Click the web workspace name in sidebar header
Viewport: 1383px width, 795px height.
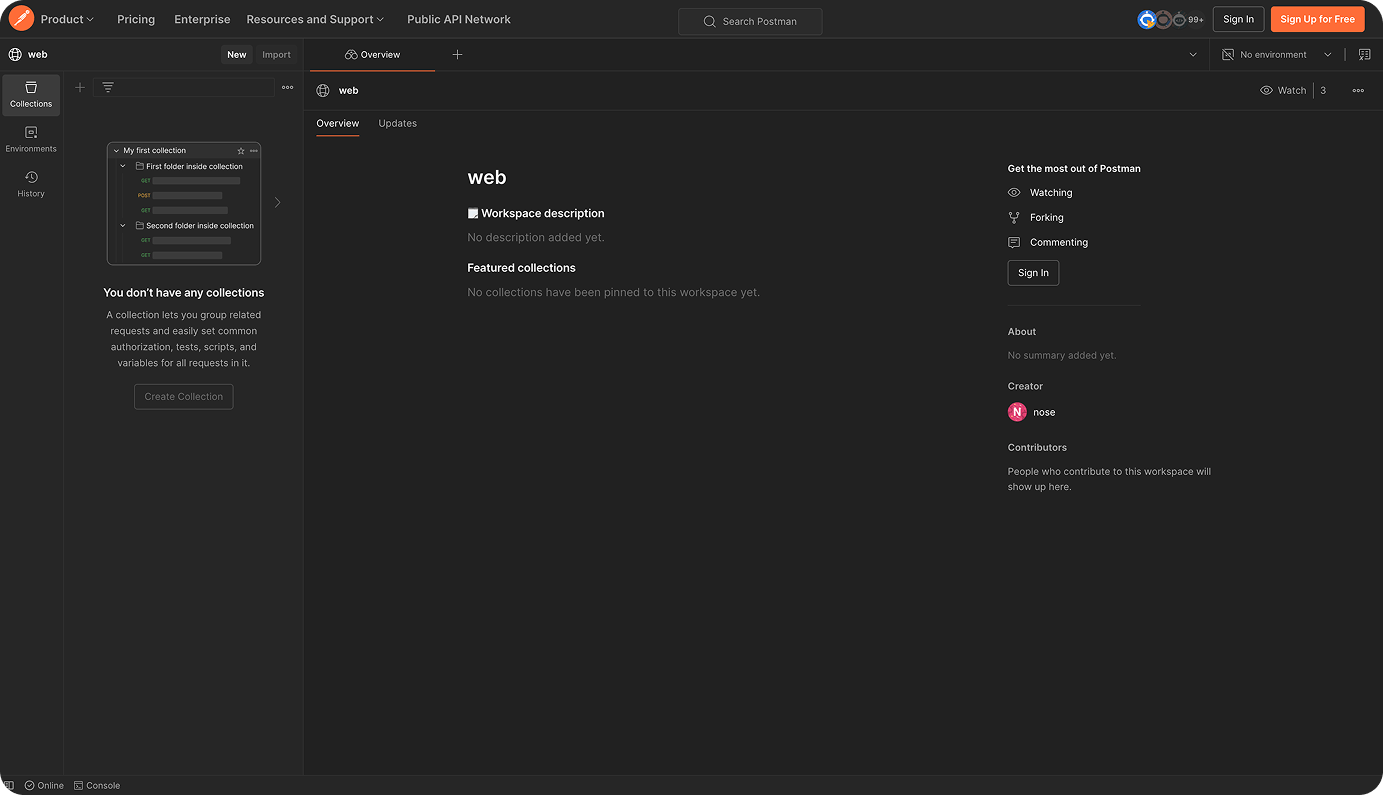coord(38,55)
